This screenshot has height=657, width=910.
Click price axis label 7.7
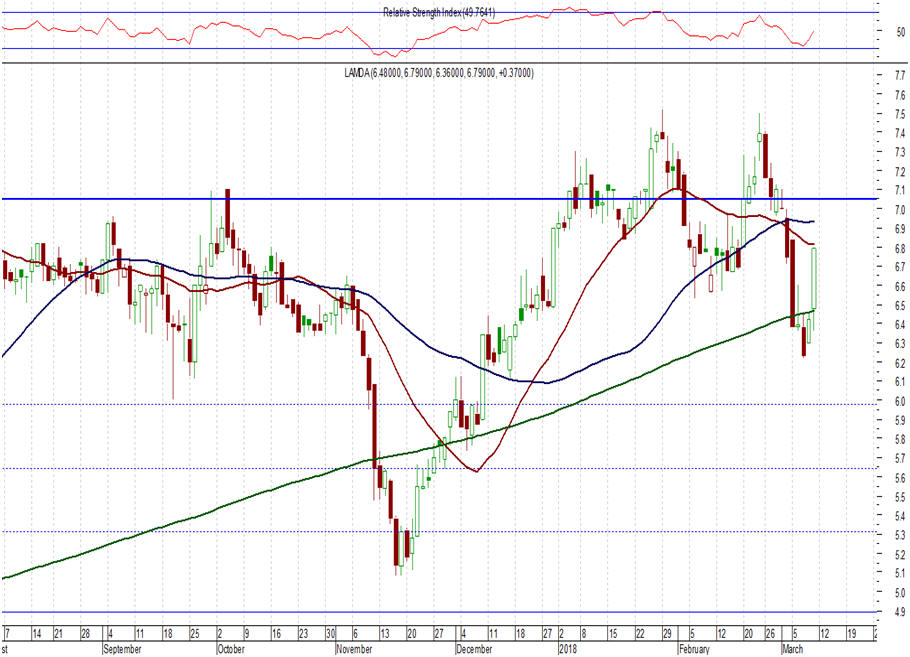pyautogui.click(x=900, y=75)
